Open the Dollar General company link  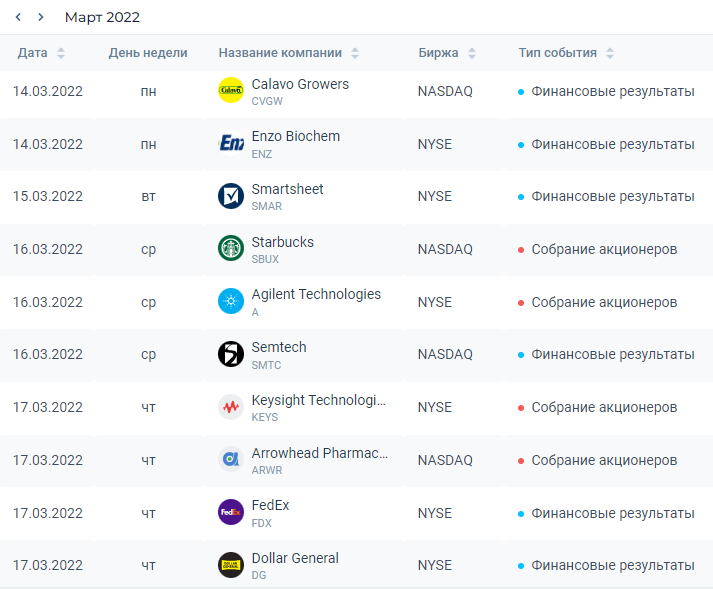295,558
